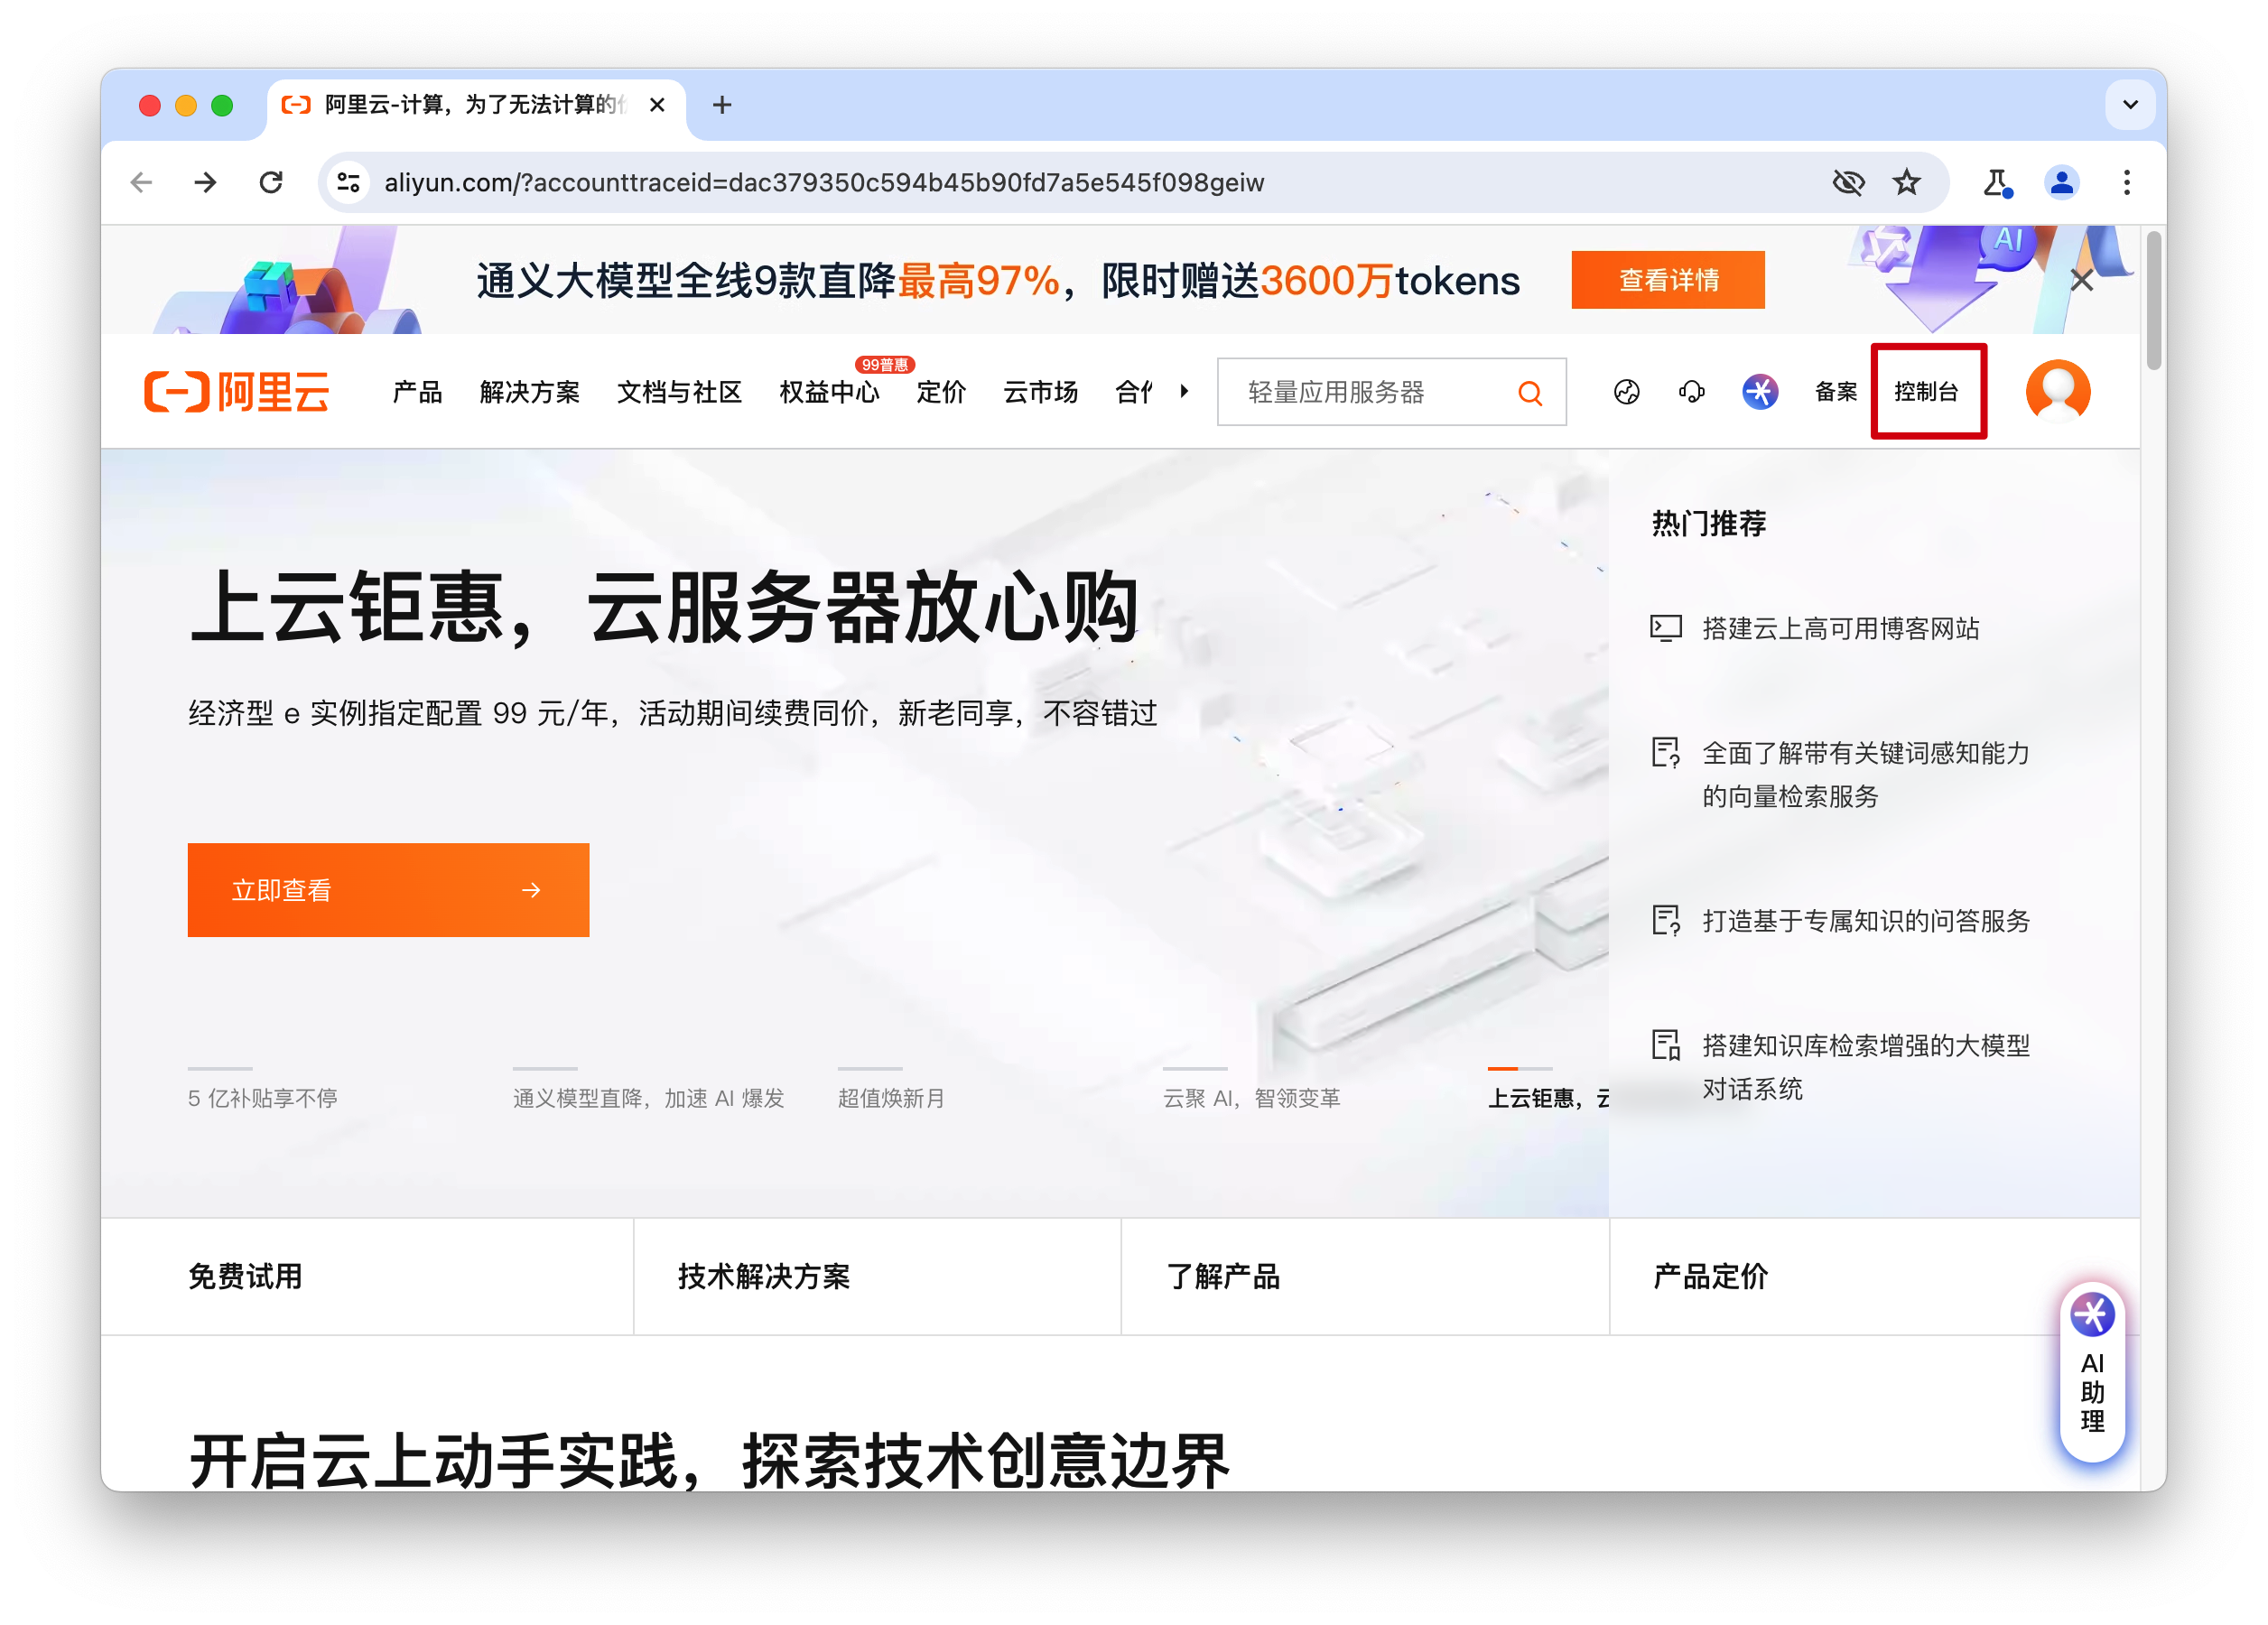
Task: Open the orange user avatar menu
Action: pyautogui.click(x=2058, y=391)
